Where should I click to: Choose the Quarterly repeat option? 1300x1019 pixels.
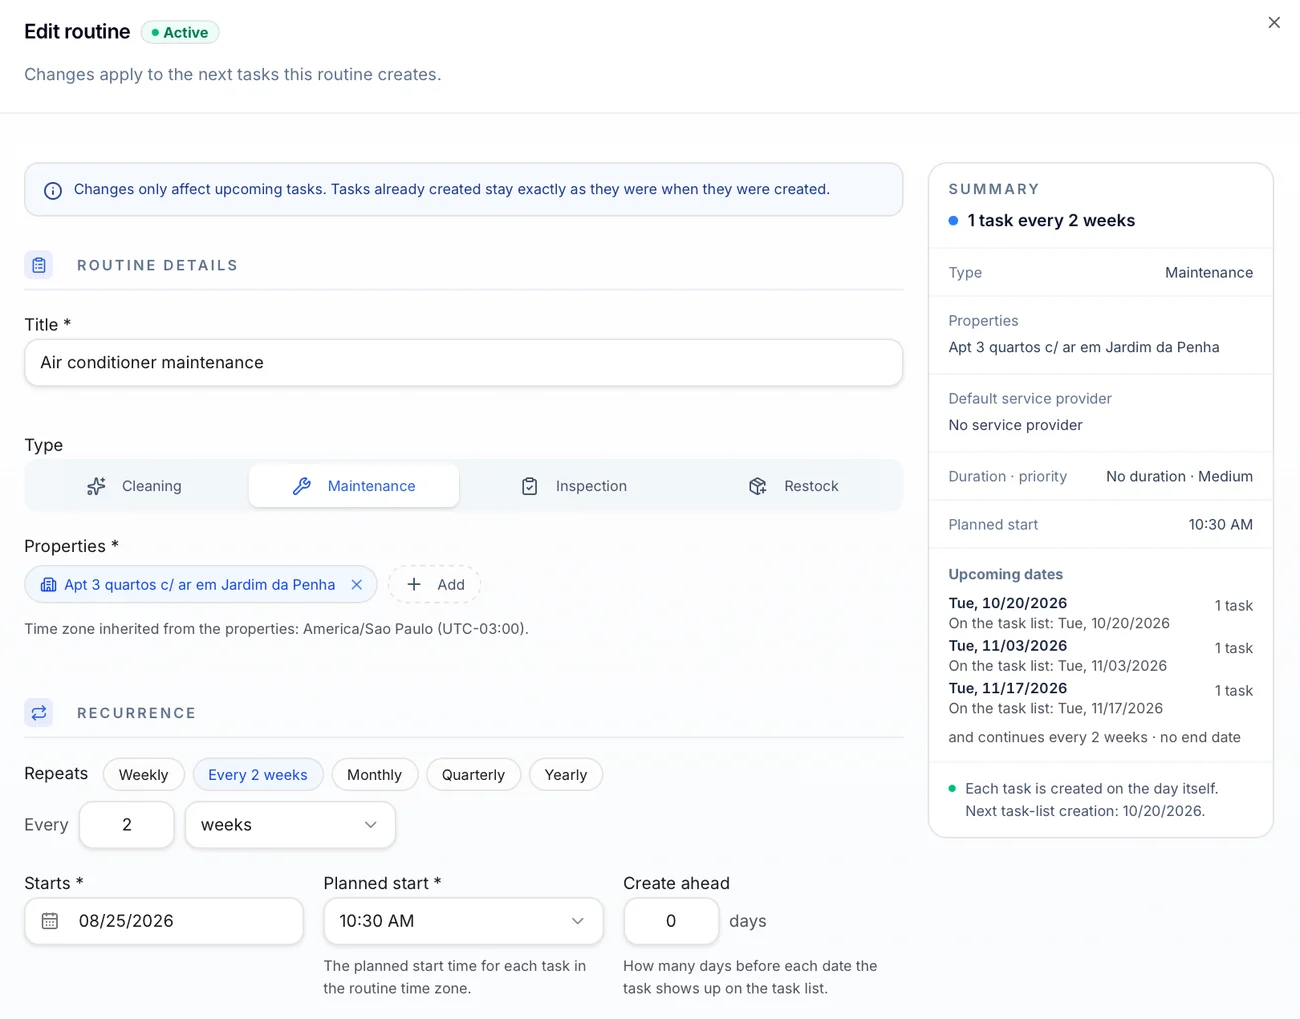[x=473, y=775]
